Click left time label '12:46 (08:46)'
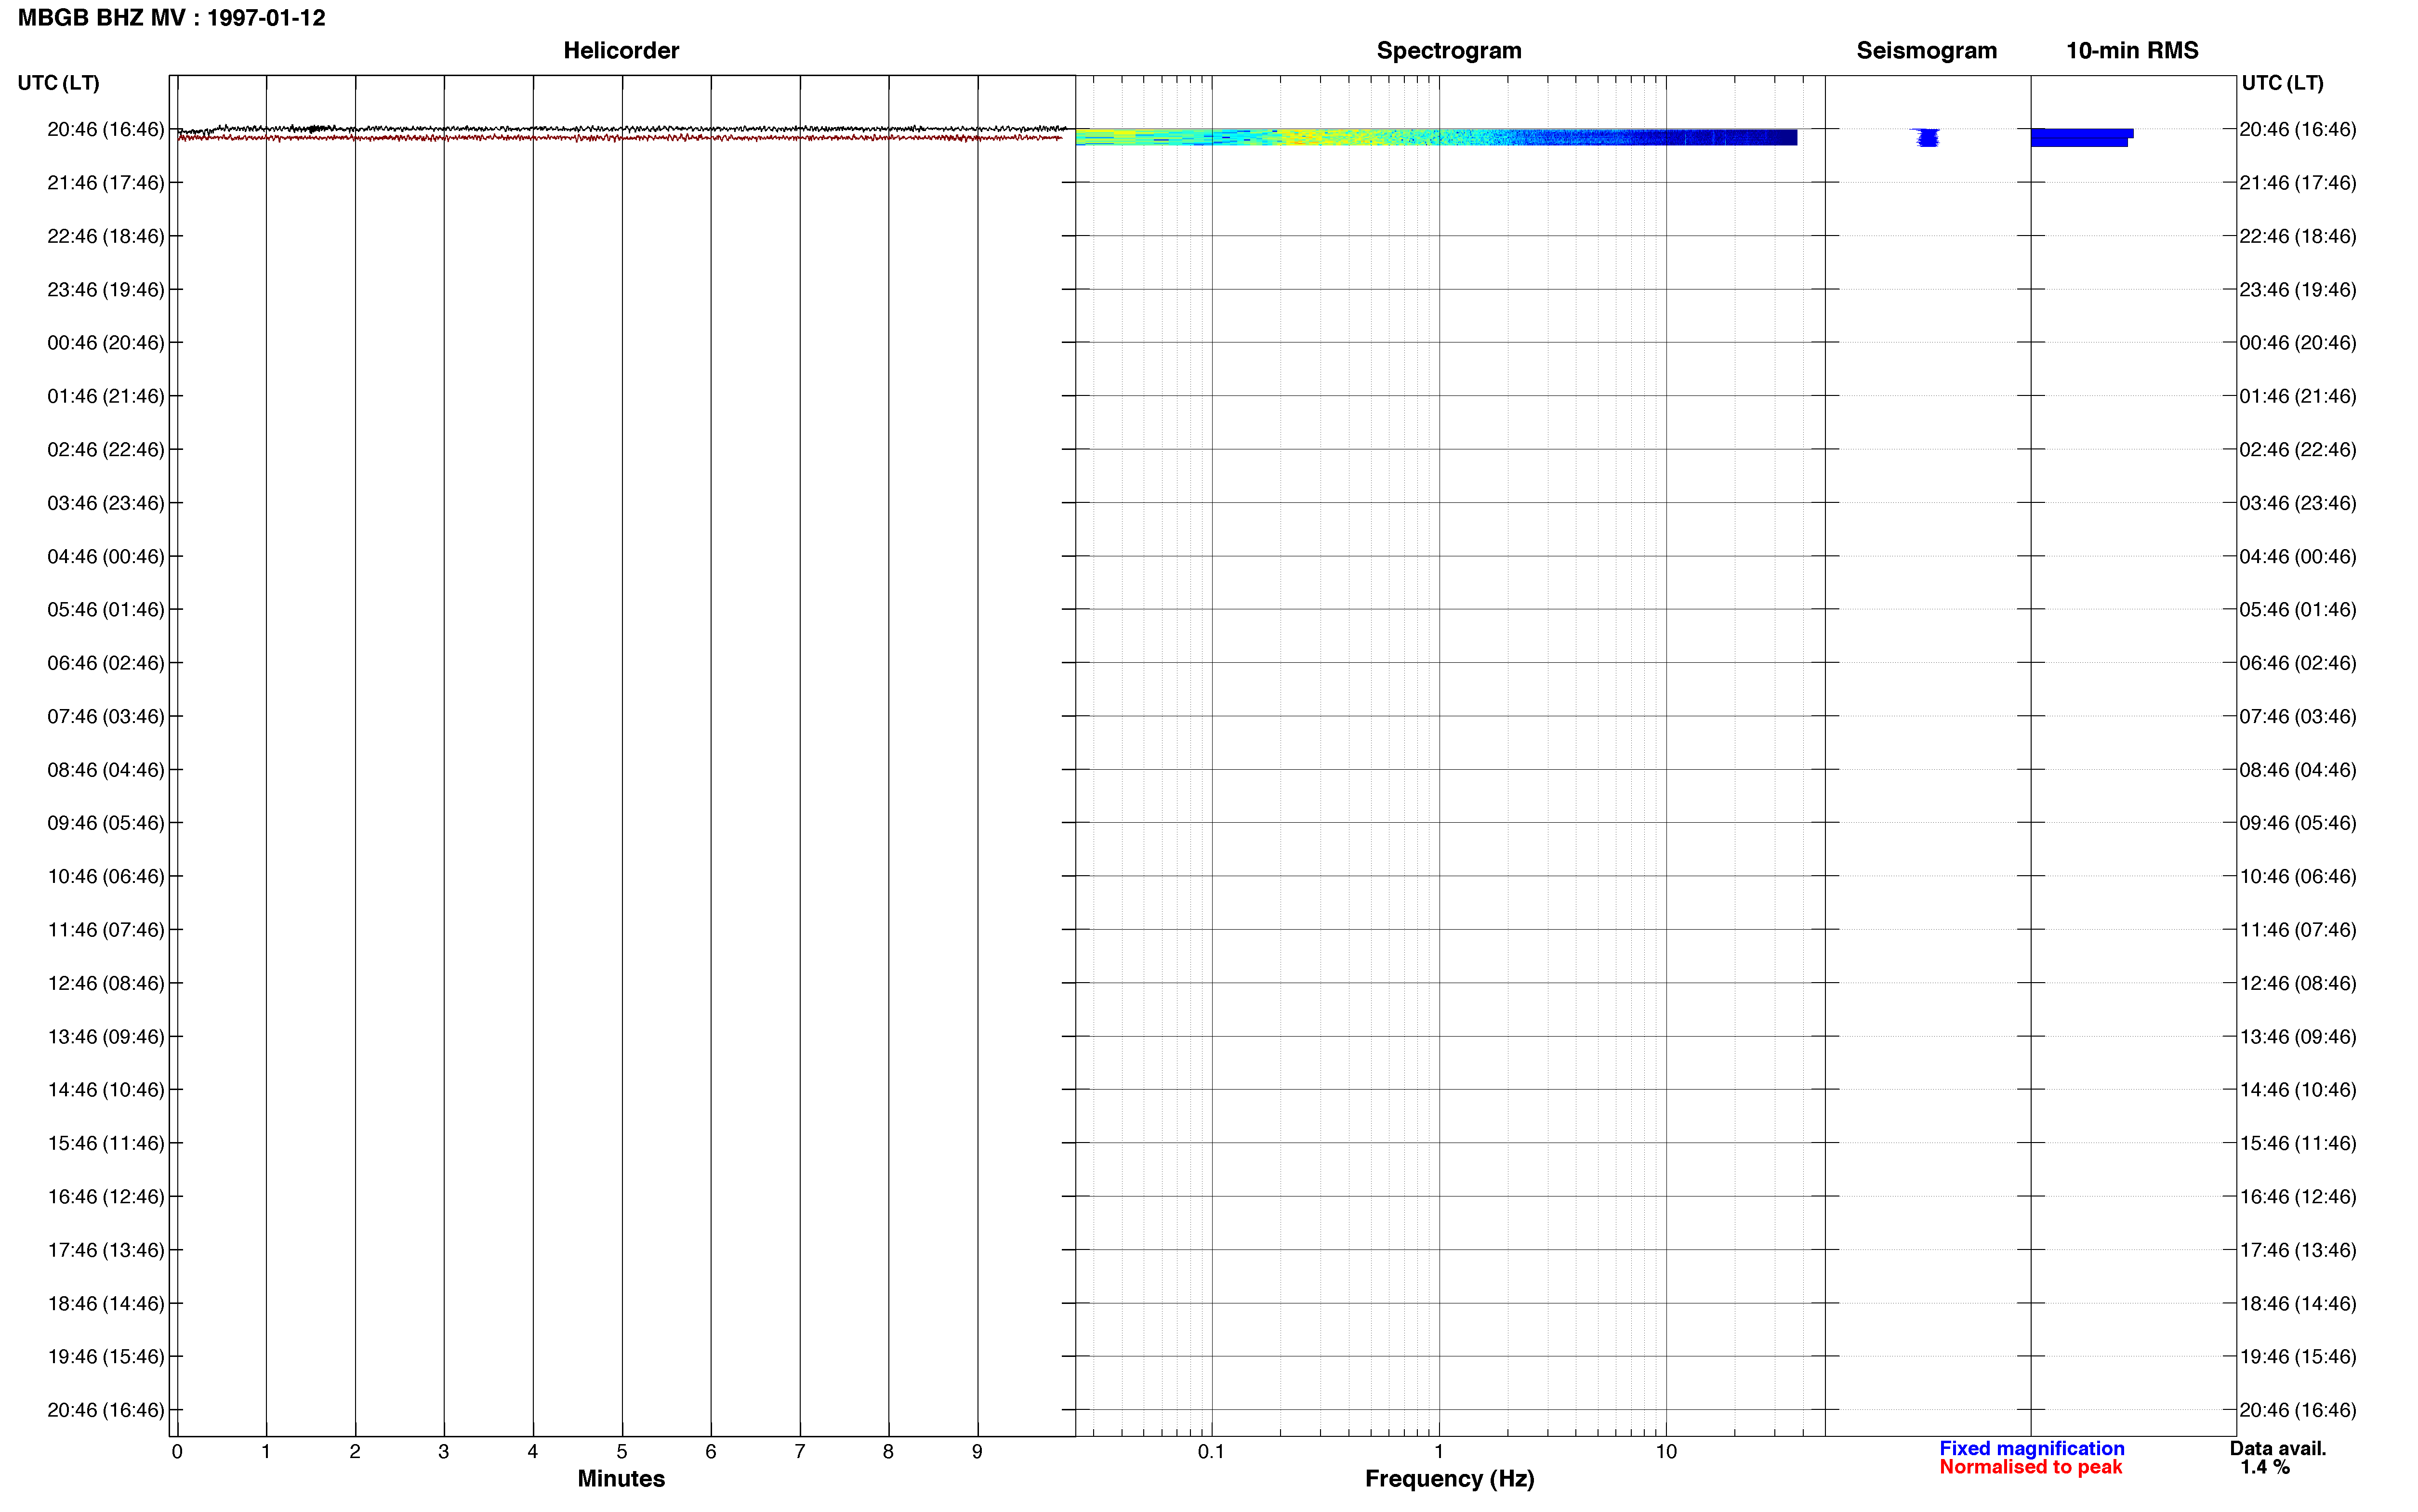Screen dimensions: 2418x1512 [106, 983]
